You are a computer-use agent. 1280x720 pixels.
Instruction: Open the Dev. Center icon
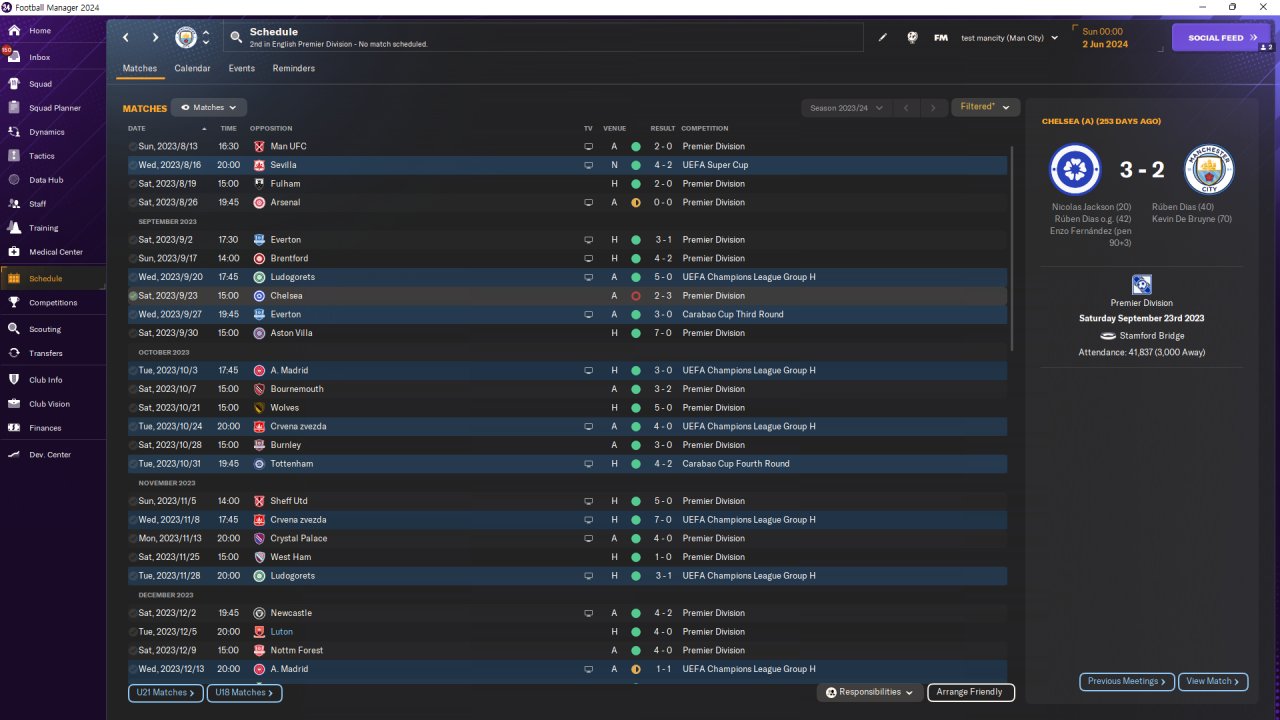point(14,455)
